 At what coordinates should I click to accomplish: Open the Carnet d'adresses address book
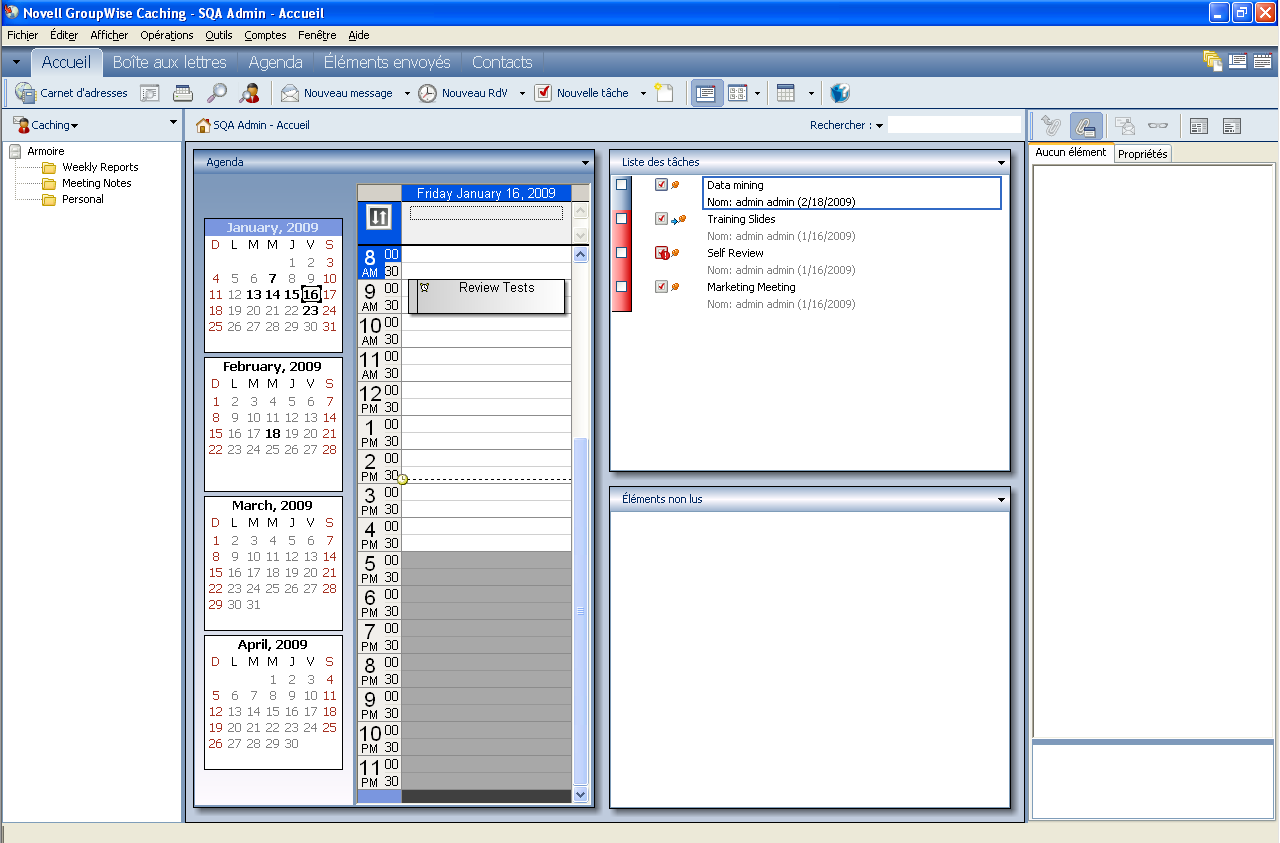click(x=71, y=93)
